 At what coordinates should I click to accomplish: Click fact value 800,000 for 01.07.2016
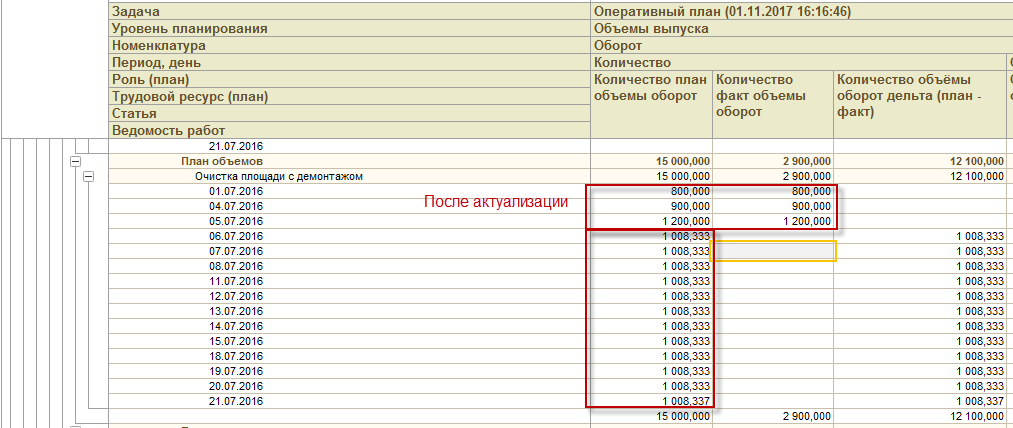(811, 191)
